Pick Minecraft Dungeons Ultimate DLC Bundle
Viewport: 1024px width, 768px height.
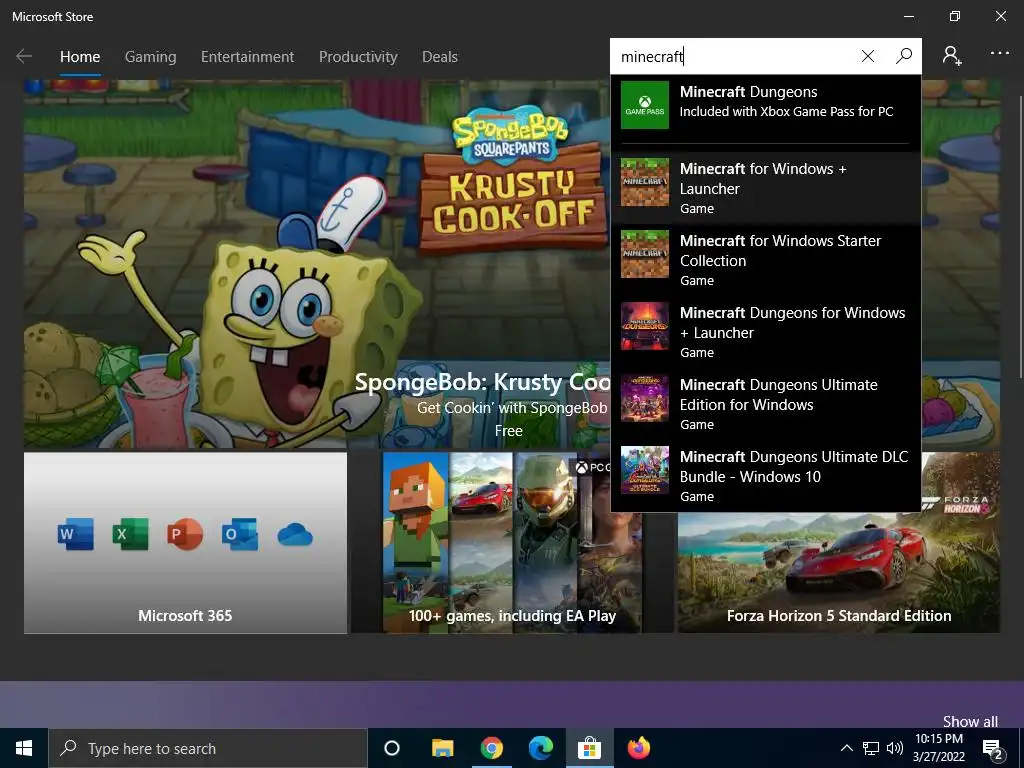click(x=766, y=475)
